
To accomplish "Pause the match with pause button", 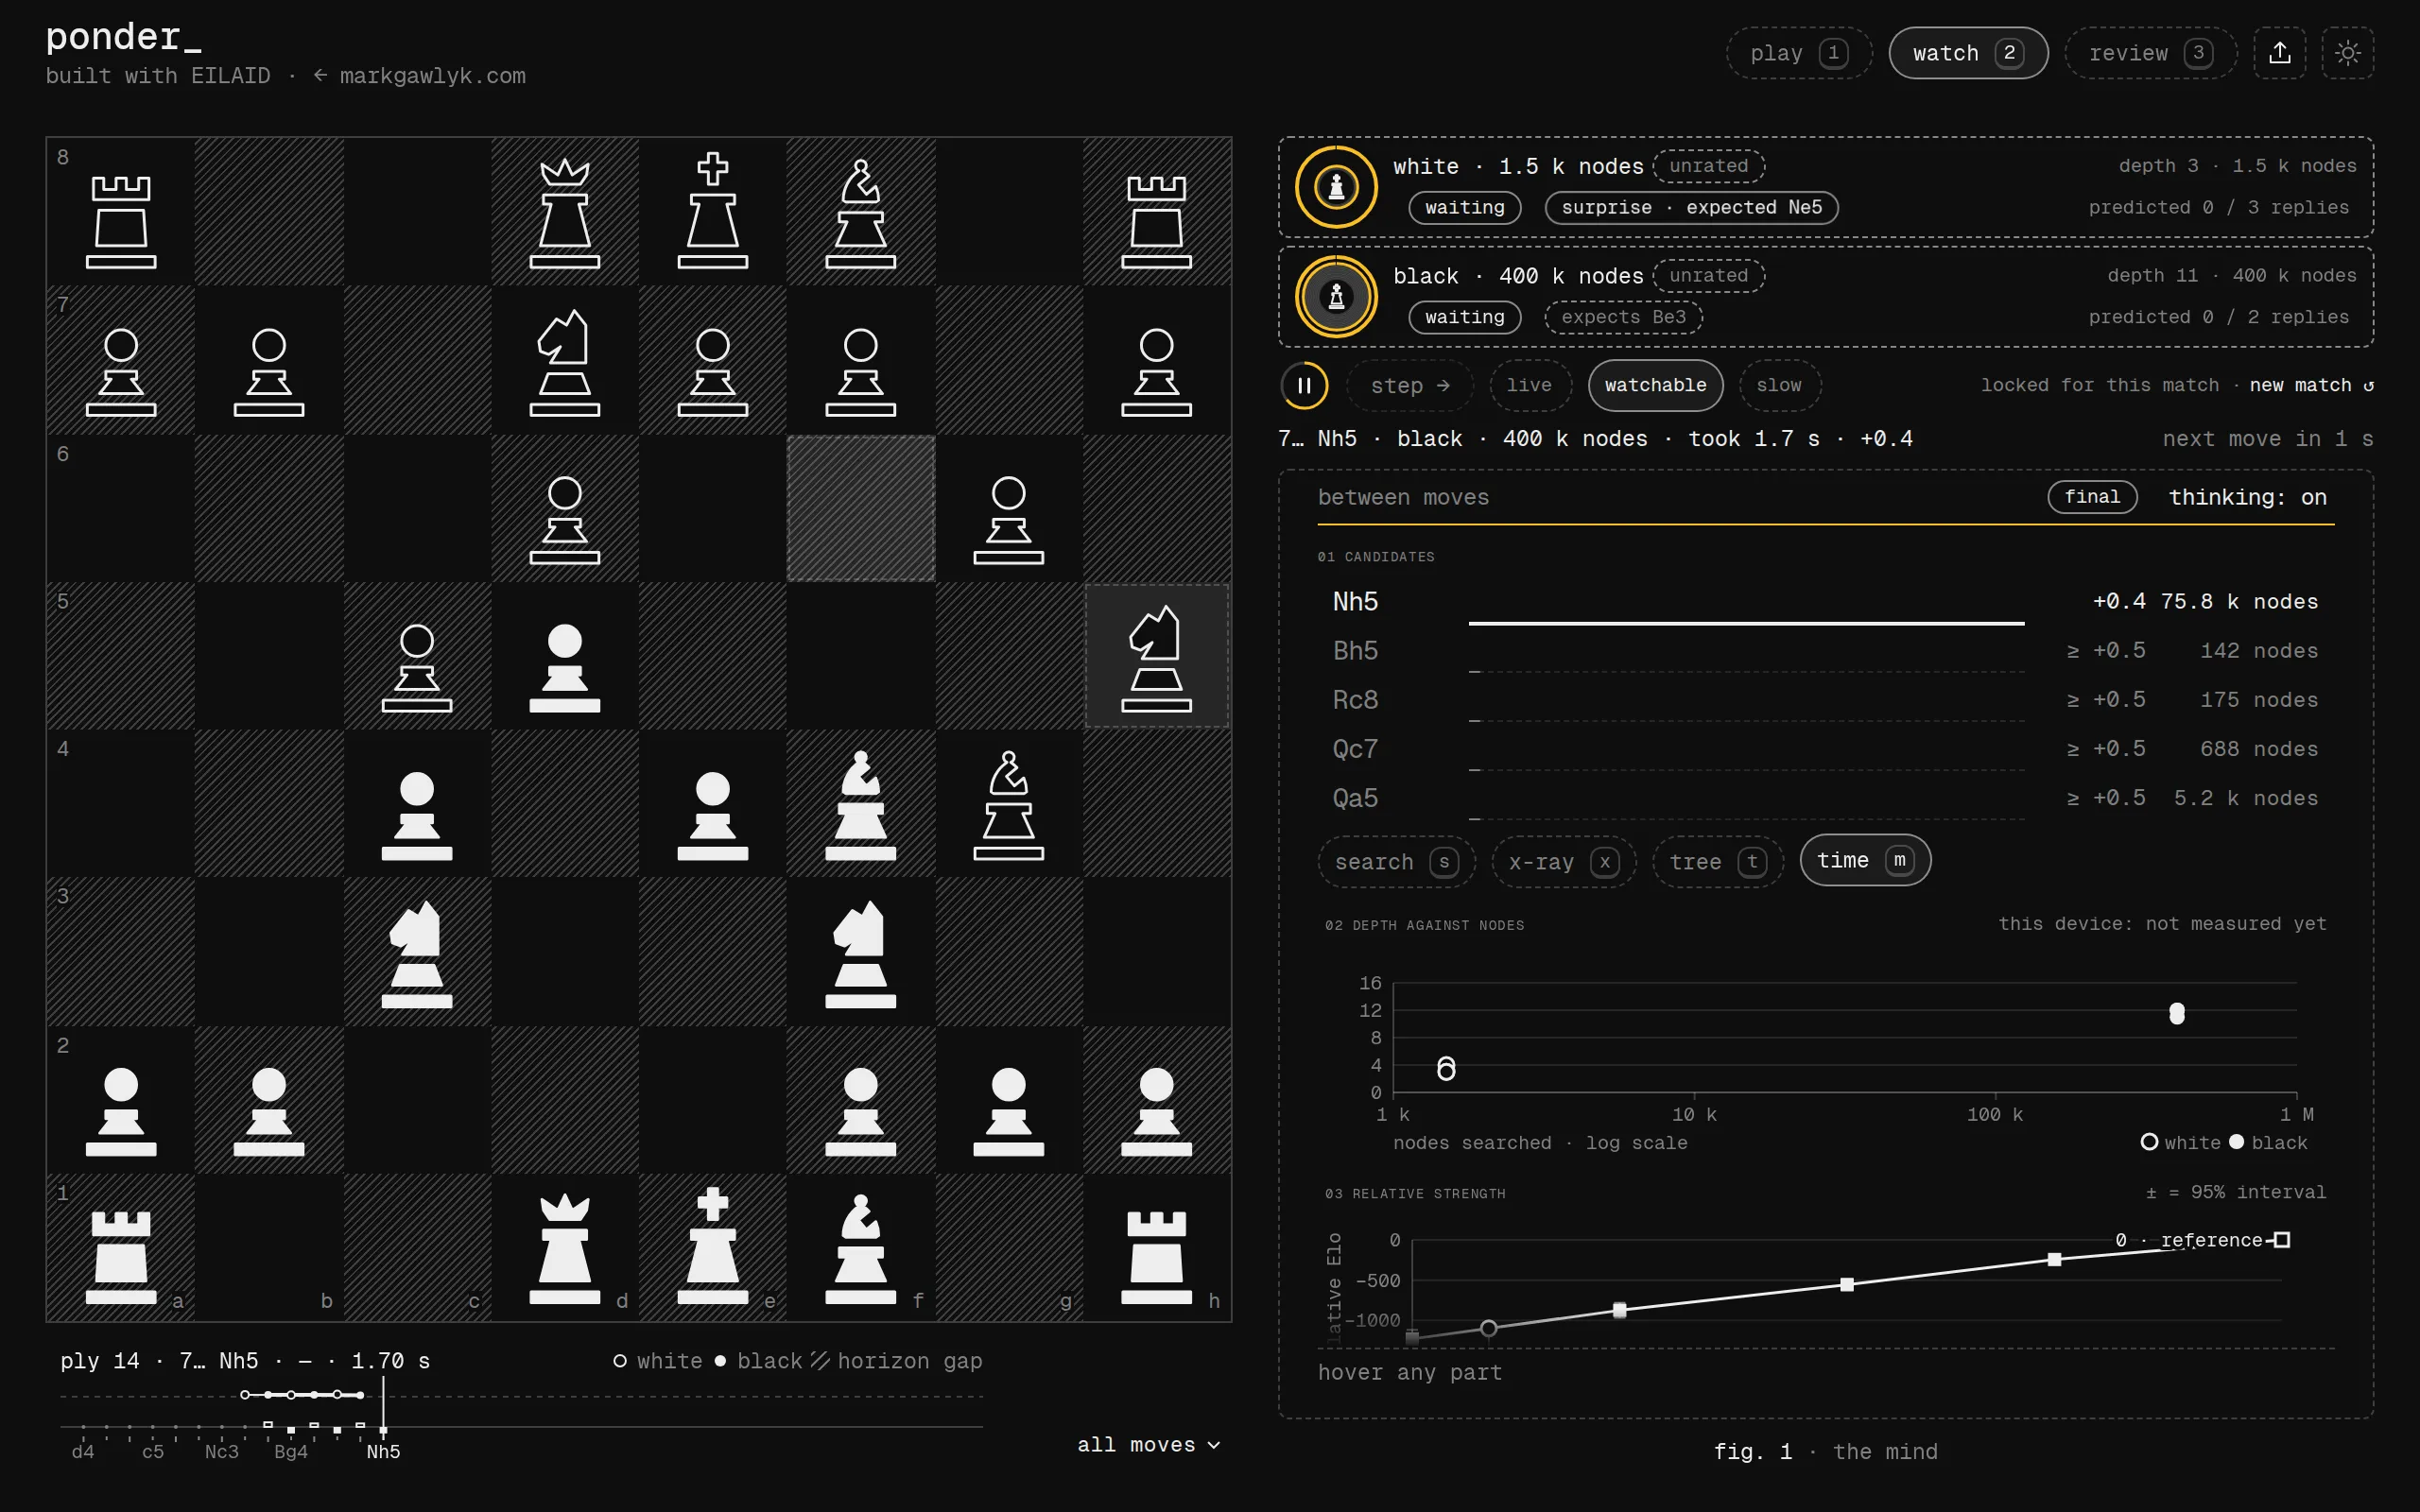I will click(x=1304, y=385).
